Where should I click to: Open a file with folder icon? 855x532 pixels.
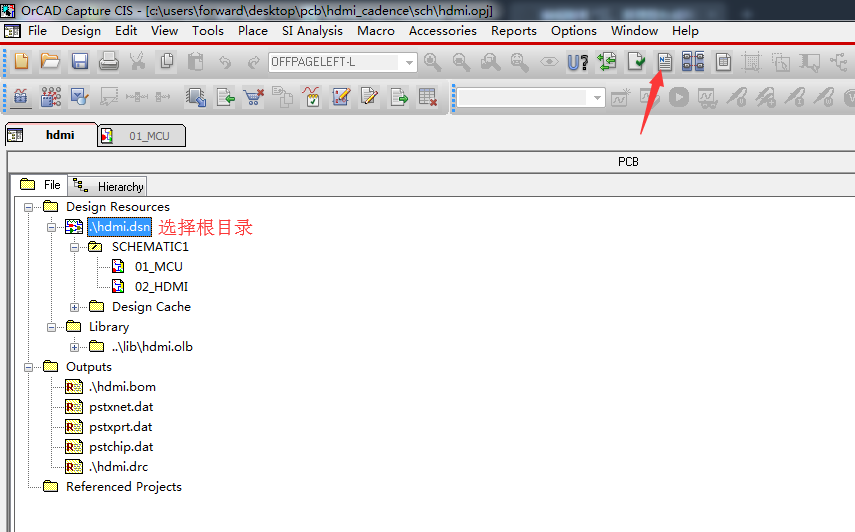50,61
